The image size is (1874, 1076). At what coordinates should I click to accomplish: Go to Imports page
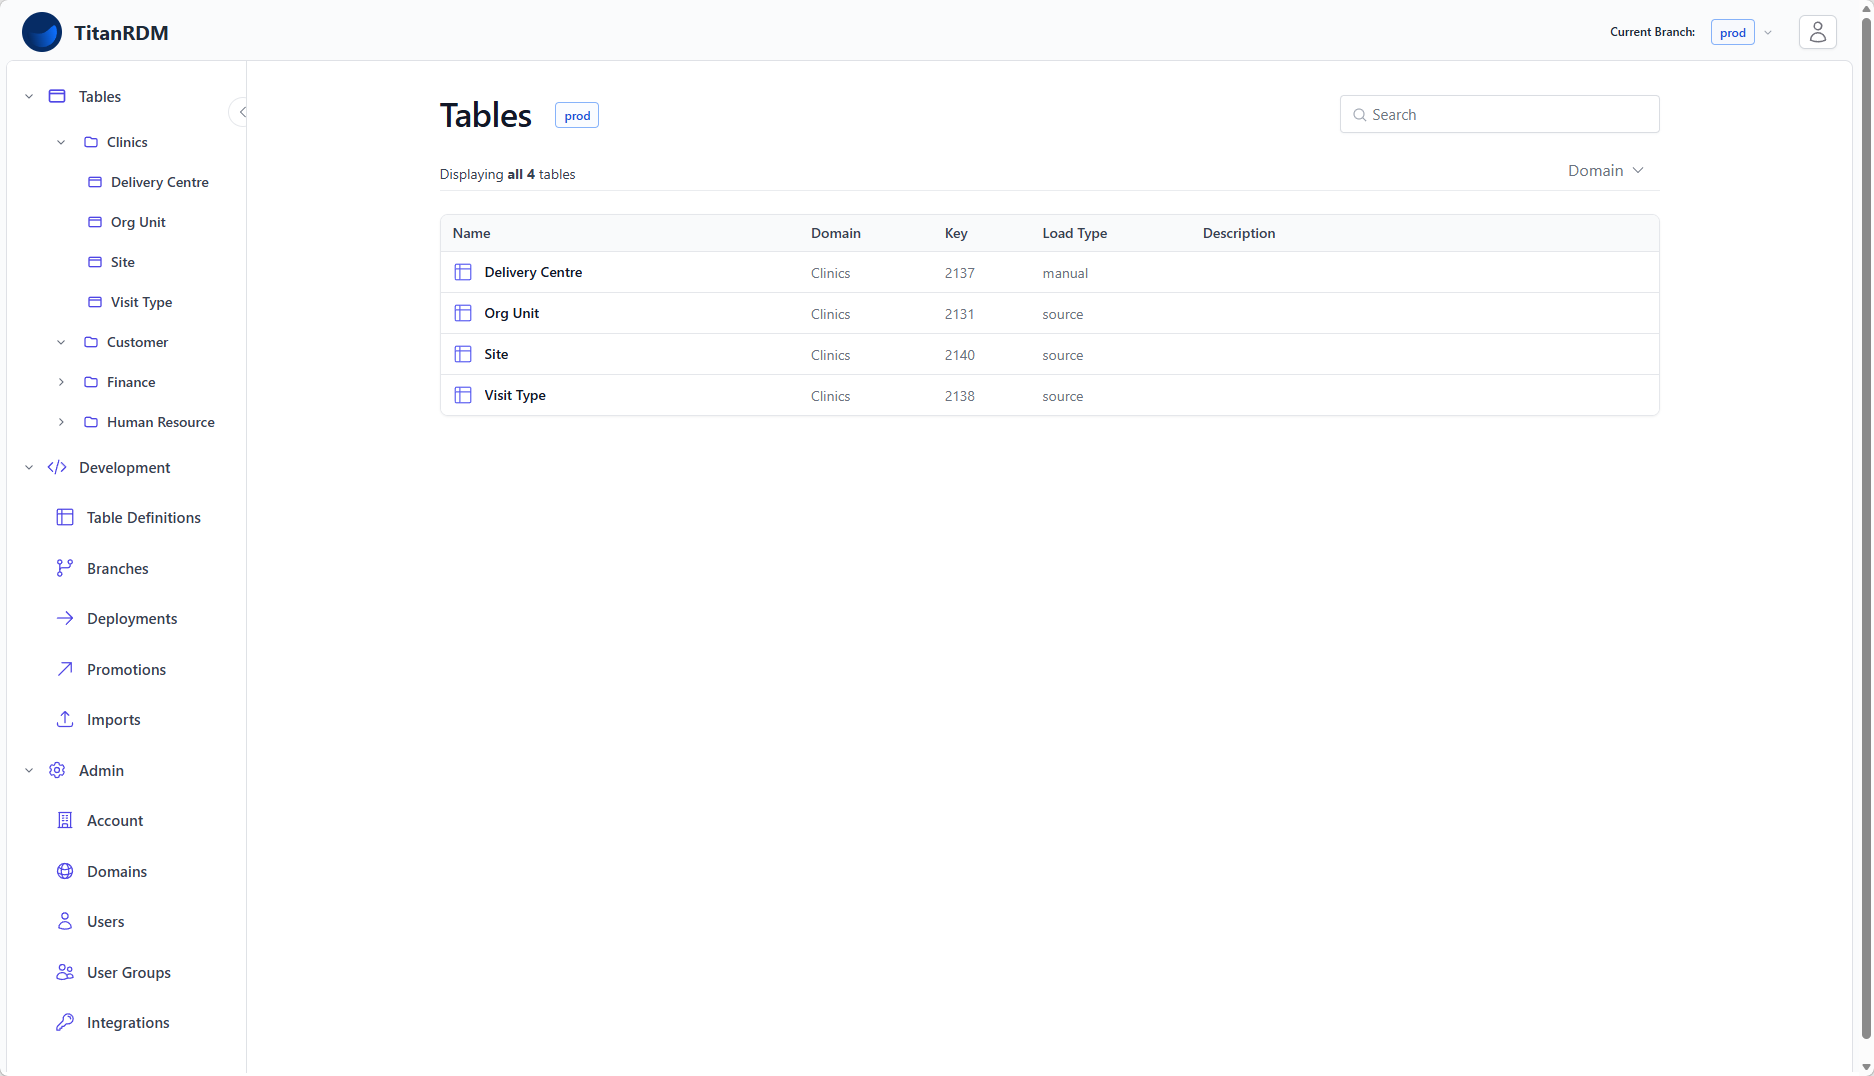pos(114,719)
